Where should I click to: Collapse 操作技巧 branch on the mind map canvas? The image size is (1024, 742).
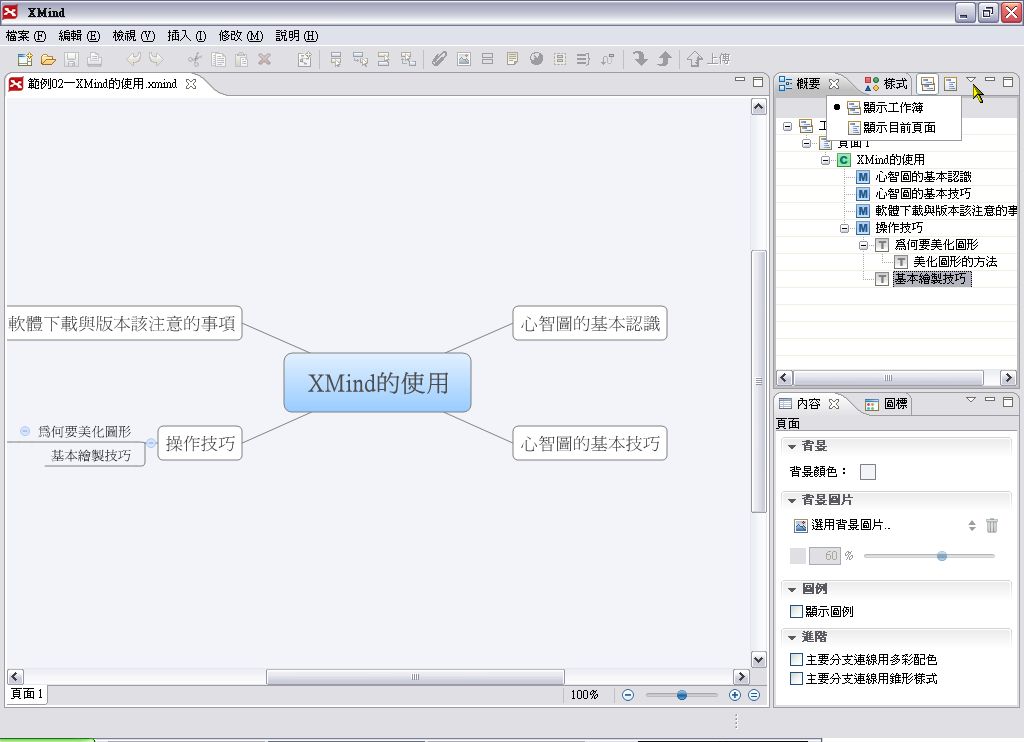pos(151,444)
